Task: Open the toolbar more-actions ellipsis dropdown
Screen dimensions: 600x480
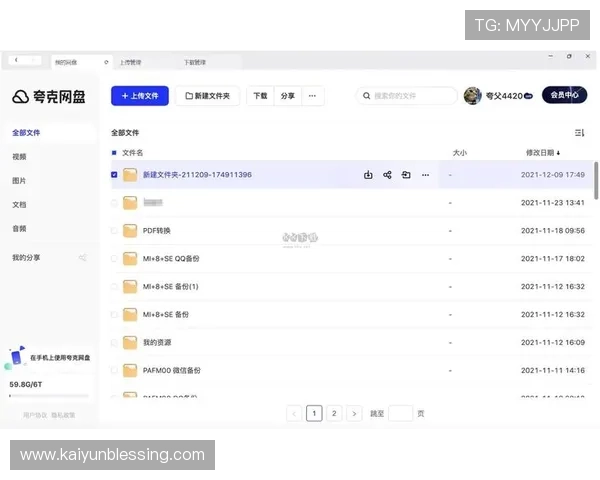Action: click(312, 96)
